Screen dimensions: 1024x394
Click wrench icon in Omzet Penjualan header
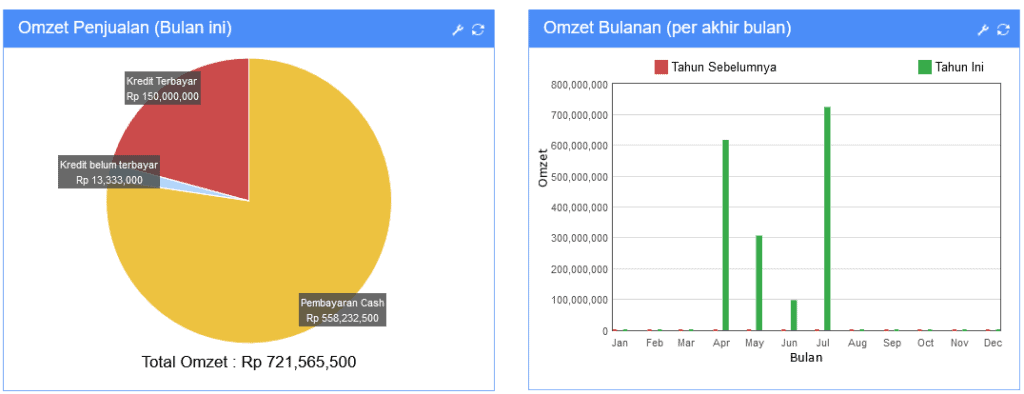tap(458, 29)
